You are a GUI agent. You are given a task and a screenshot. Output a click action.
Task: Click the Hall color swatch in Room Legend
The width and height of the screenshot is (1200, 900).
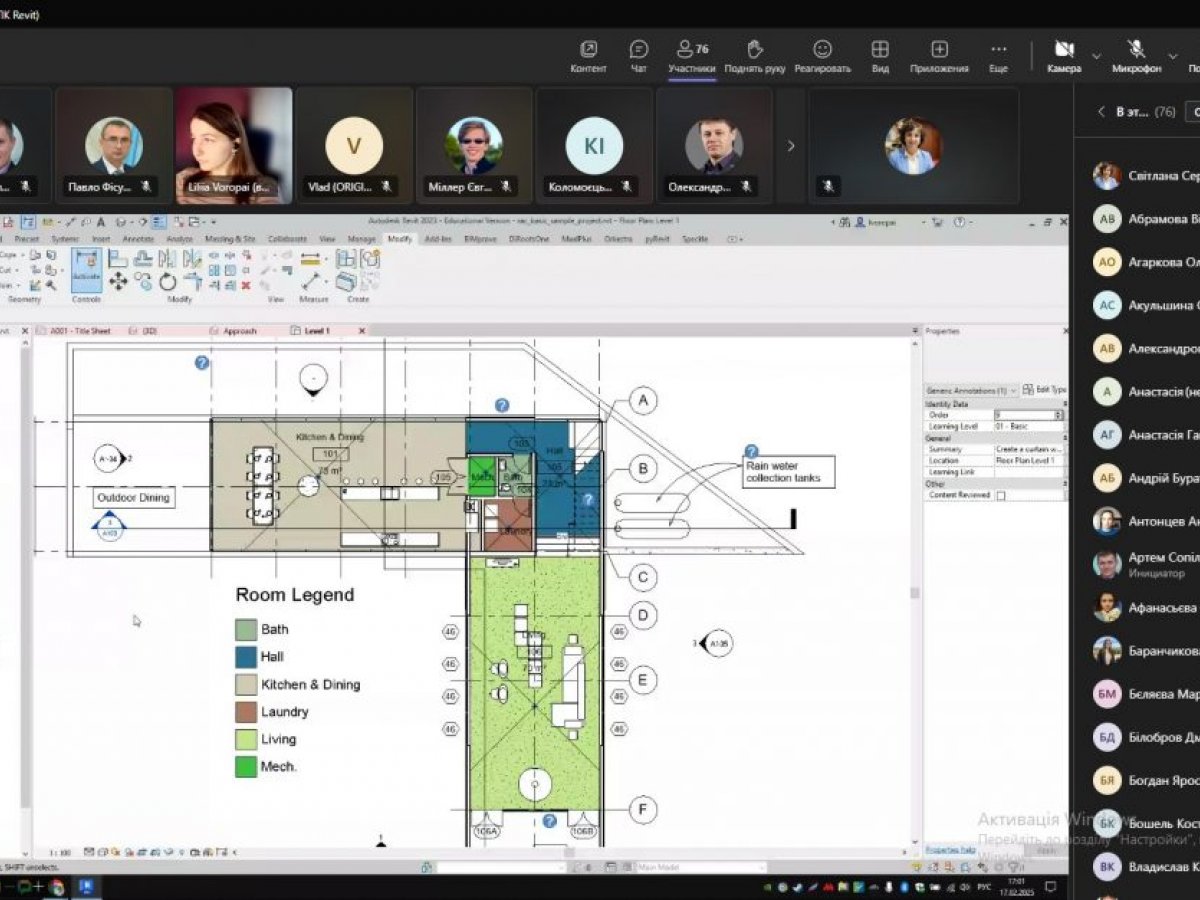pos(245,656)
